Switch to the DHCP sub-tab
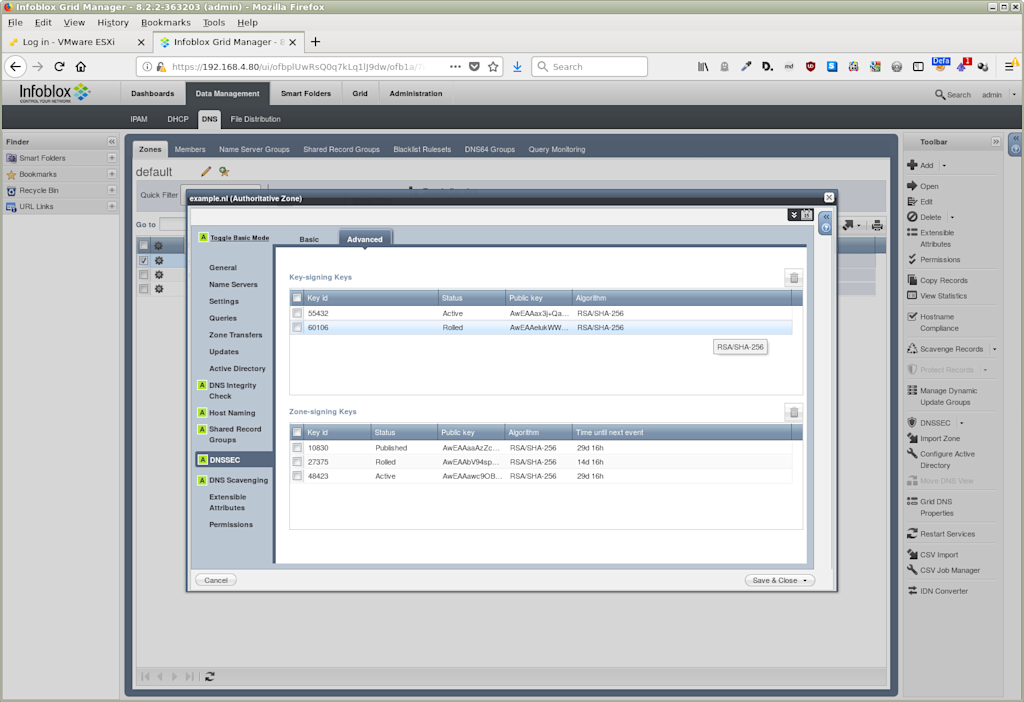This screenshot has height=702, width=1024. 178,120
